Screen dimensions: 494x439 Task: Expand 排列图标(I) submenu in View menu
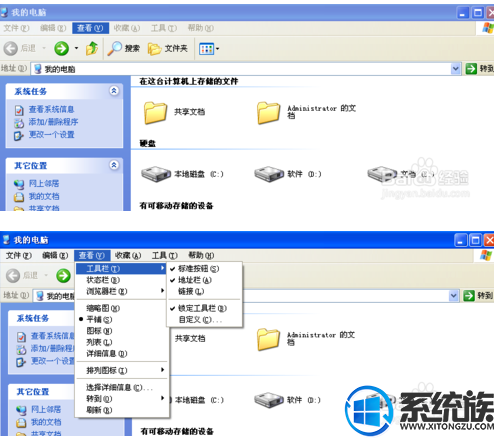(x=121, y=370)
